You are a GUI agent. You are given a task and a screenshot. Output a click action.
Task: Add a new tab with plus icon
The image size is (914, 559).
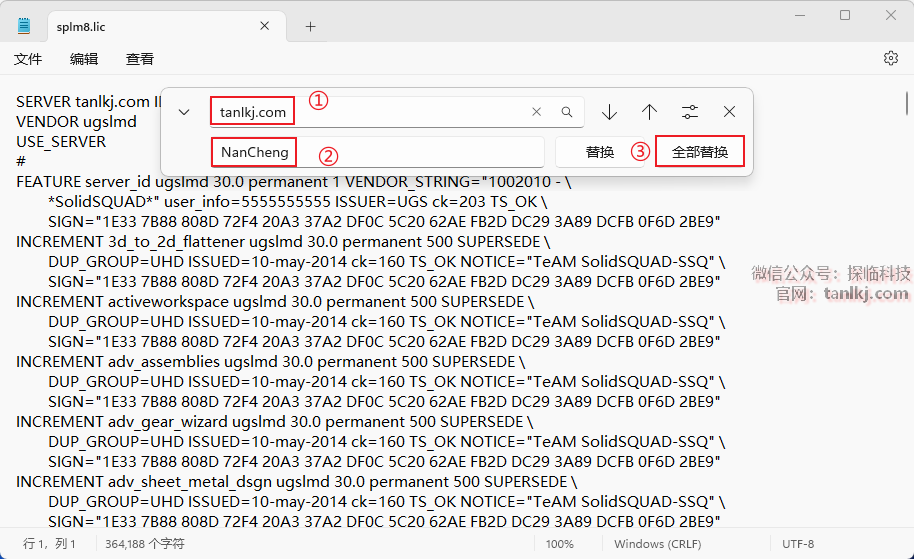click(310, 27)
